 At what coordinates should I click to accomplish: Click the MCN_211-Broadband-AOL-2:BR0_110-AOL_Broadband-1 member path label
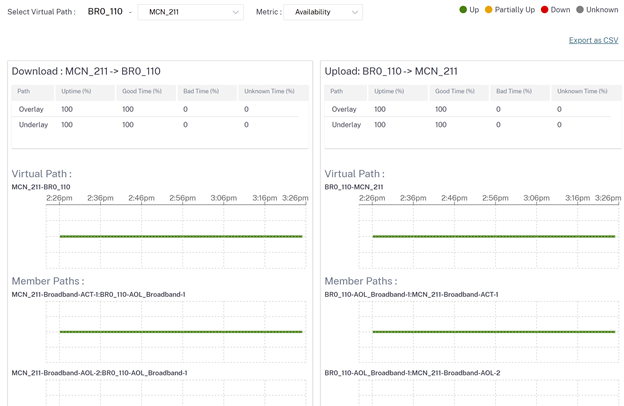(99, 373)
